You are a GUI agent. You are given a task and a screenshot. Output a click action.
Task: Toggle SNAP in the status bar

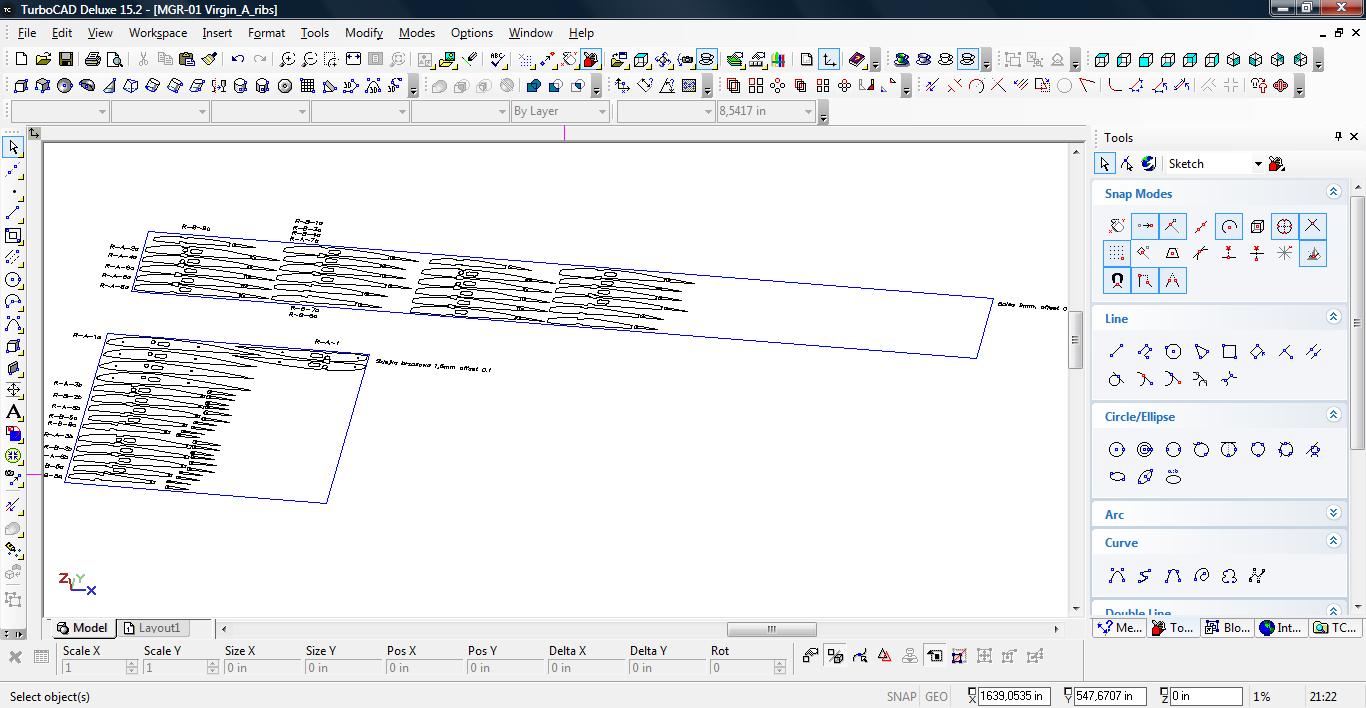[x=900, y=696]
